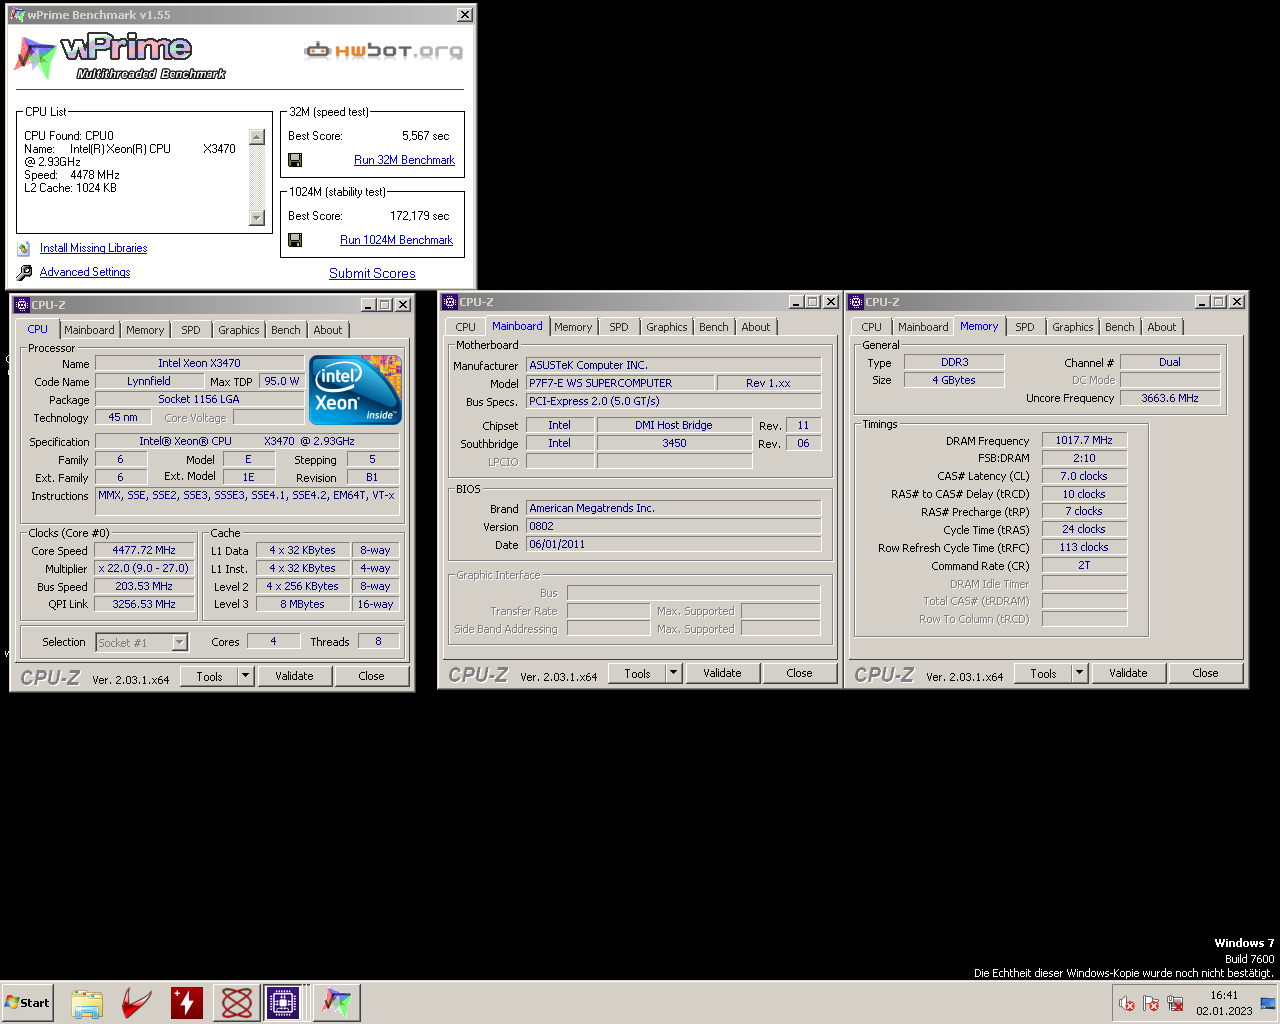The height and width of the screenshot is (1024, 1280).
Task: Switch to Memory tab in left CPU-Z
Action: pyautogui.click(x=145, y=330)
